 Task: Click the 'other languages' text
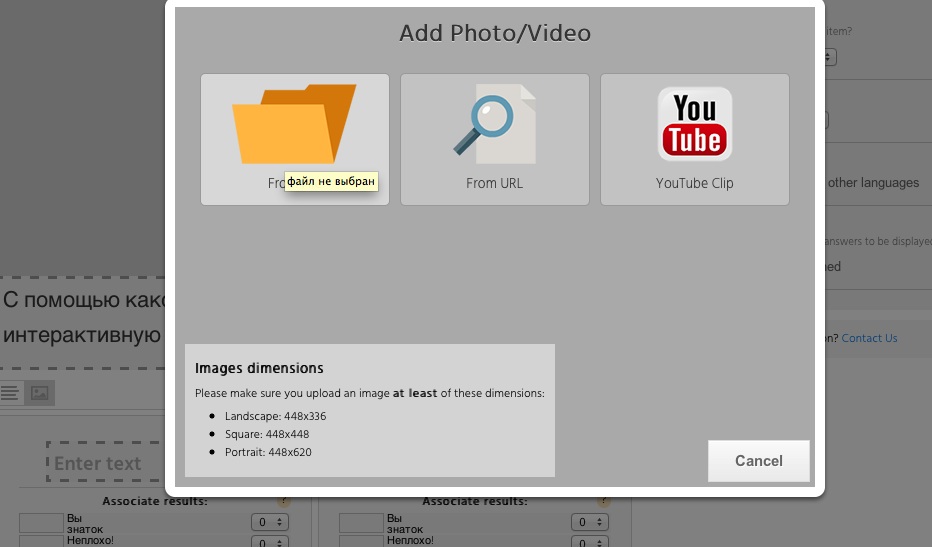coord(873,183)
